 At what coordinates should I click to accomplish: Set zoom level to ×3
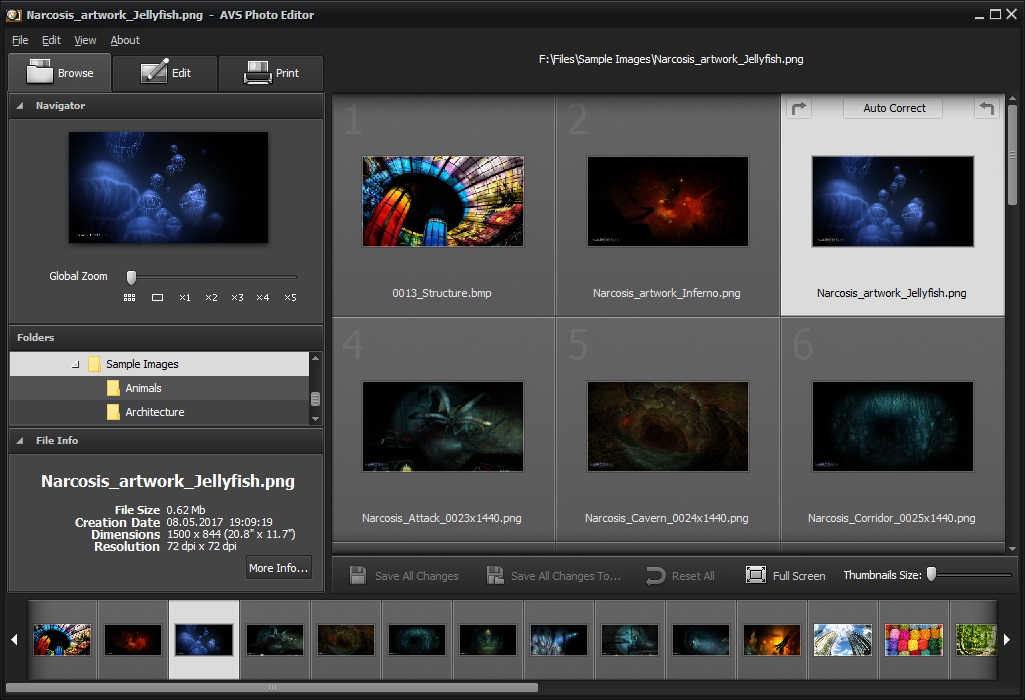point(236,297)
